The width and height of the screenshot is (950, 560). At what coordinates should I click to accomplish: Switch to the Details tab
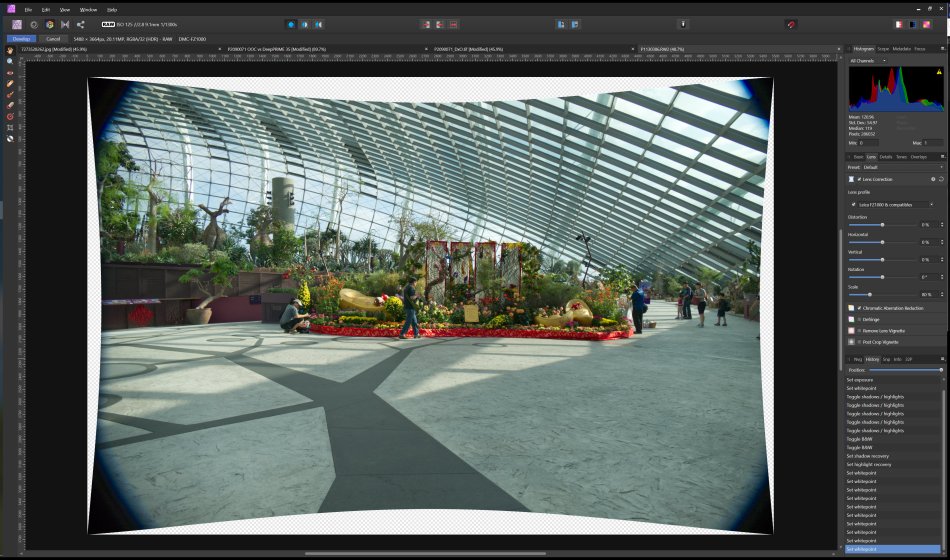886,157
